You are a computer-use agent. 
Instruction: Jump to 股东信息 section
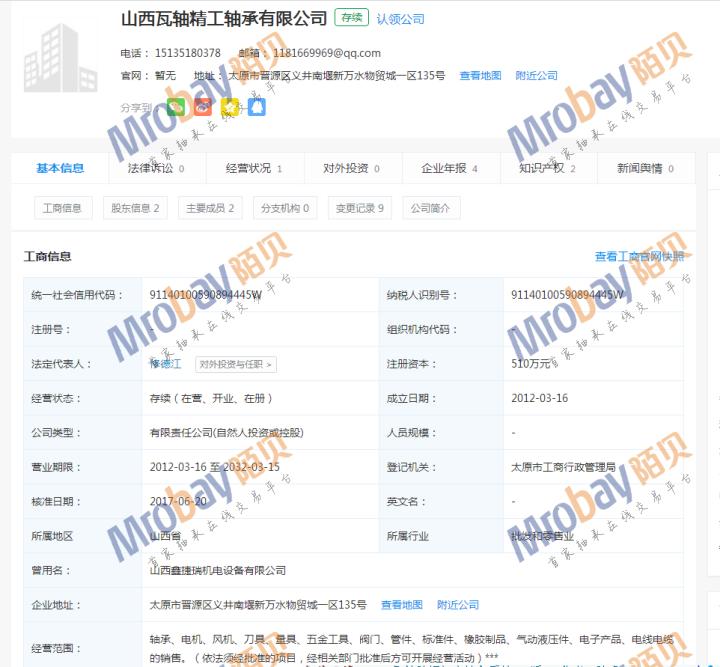tap(135, 208)
